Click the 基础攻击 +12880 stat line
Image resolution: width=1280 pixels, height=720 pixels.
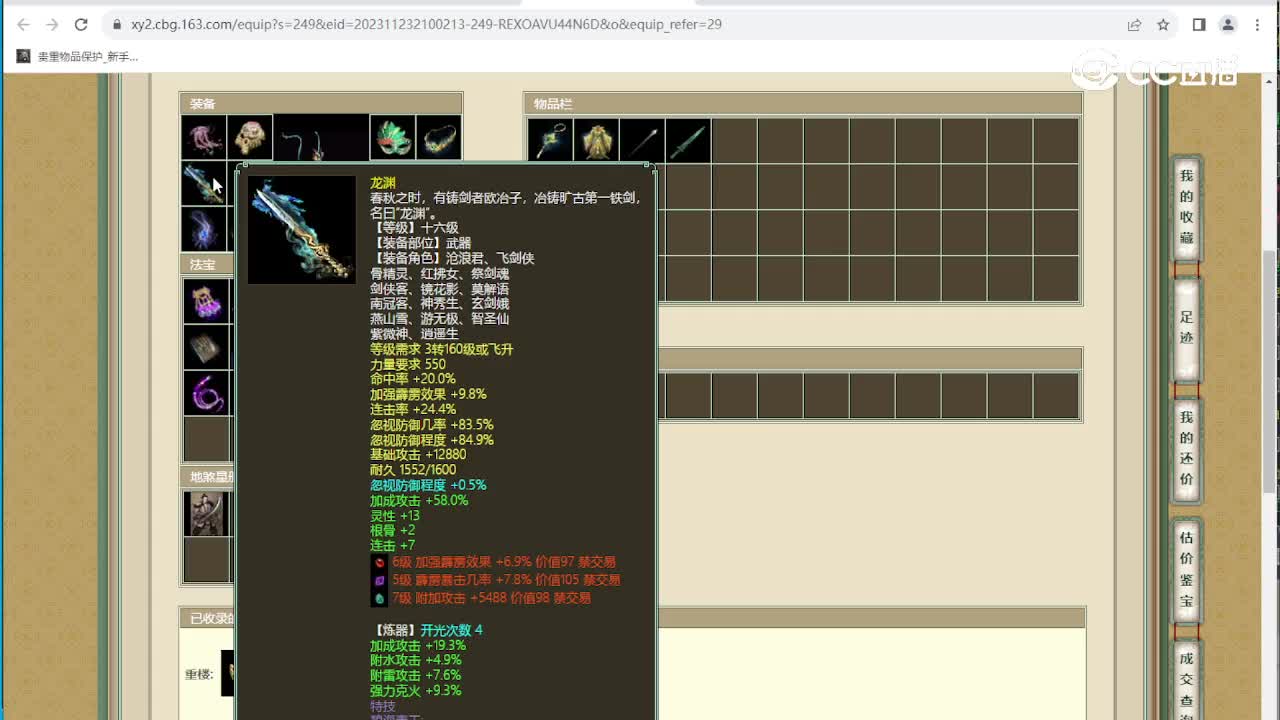pyautogui.click(x=418, y=454)
